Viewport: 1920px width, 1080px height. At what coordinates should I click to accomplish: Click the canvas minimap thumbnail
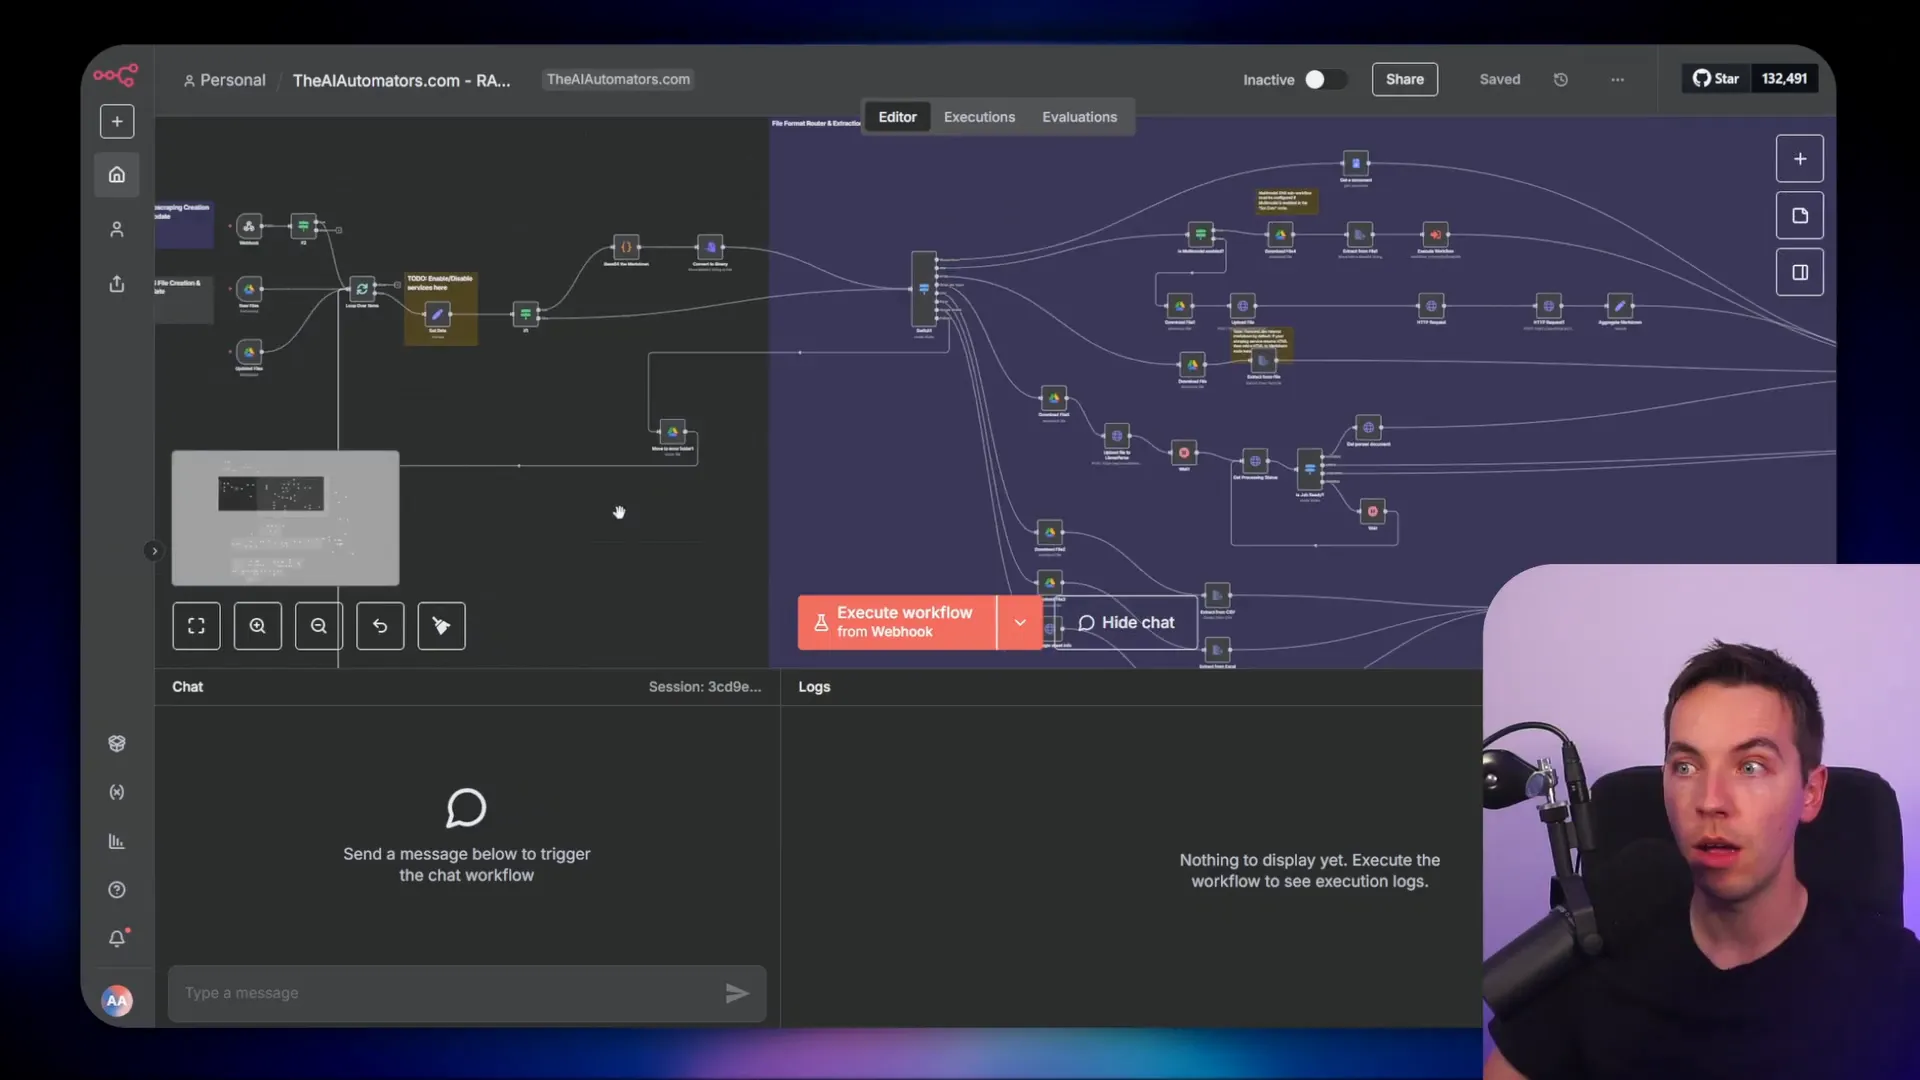pos(285,518)
